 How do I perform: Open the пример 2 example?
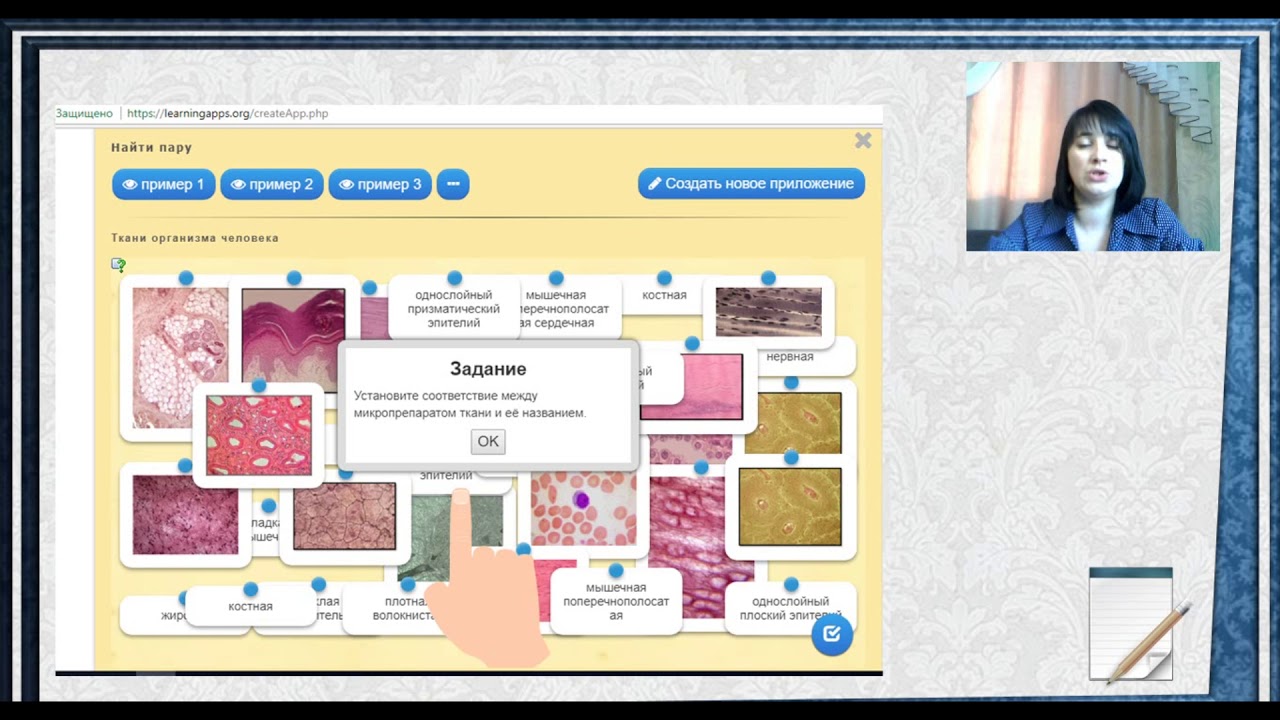point(272,184)
